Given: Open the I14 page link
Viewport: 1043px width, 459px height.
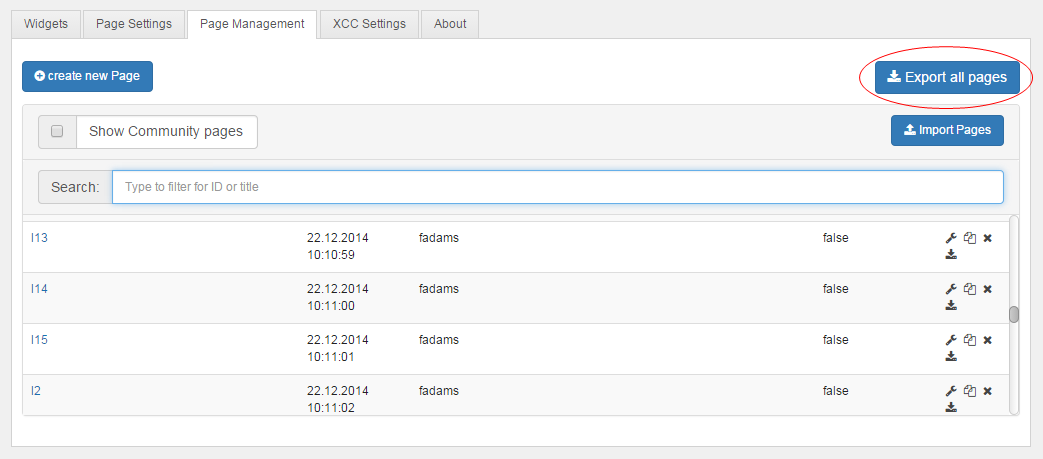Looking at the screenshot, I should (x=39, y=289).
